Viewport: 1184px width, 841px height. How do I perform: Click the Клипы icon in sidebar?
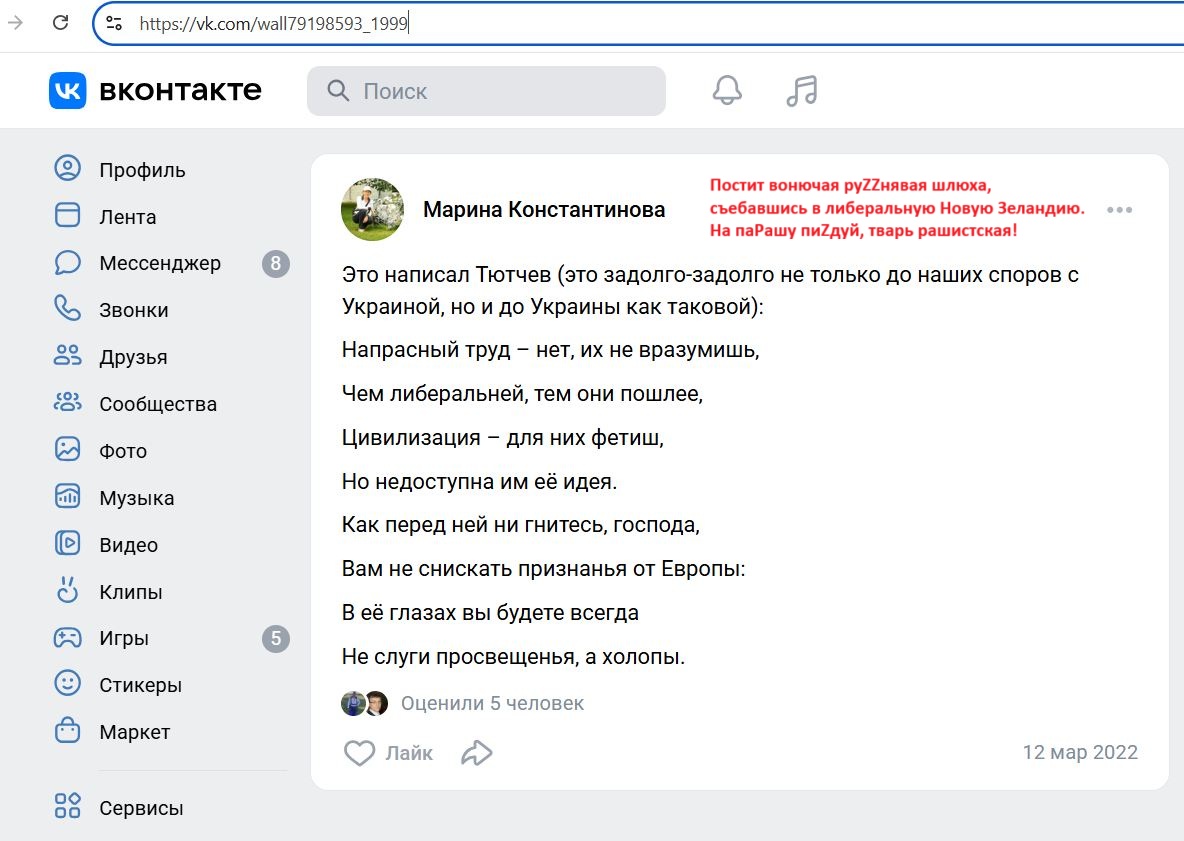67,591
